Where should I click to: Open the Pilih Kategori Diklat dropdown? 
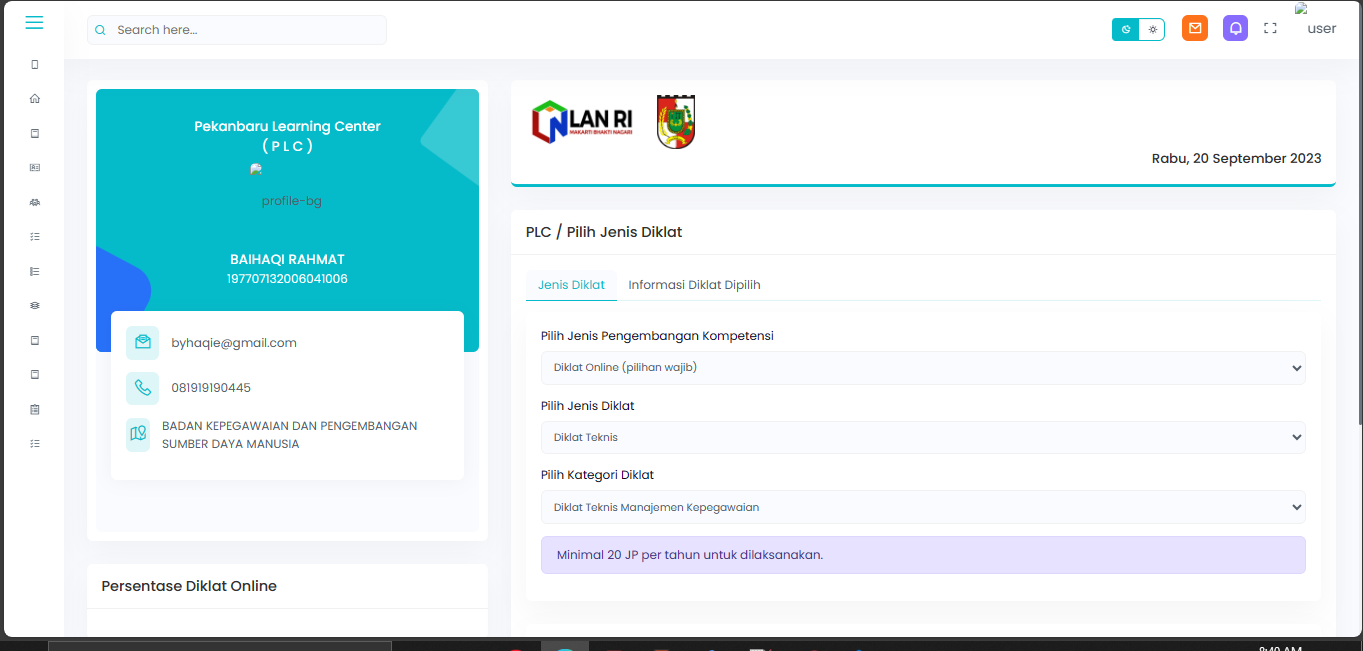[x=922, y=507]
